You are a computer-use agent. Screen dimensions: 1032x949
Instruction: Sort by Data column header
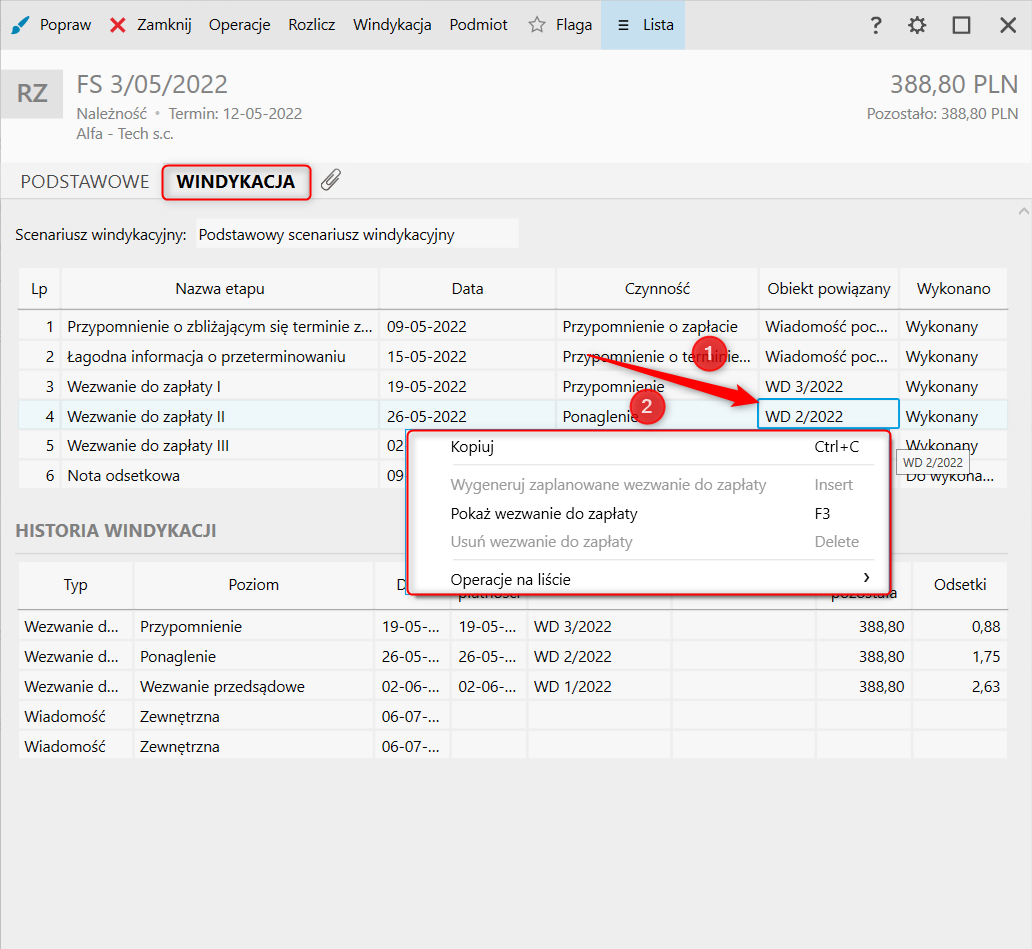coord(467,289)
